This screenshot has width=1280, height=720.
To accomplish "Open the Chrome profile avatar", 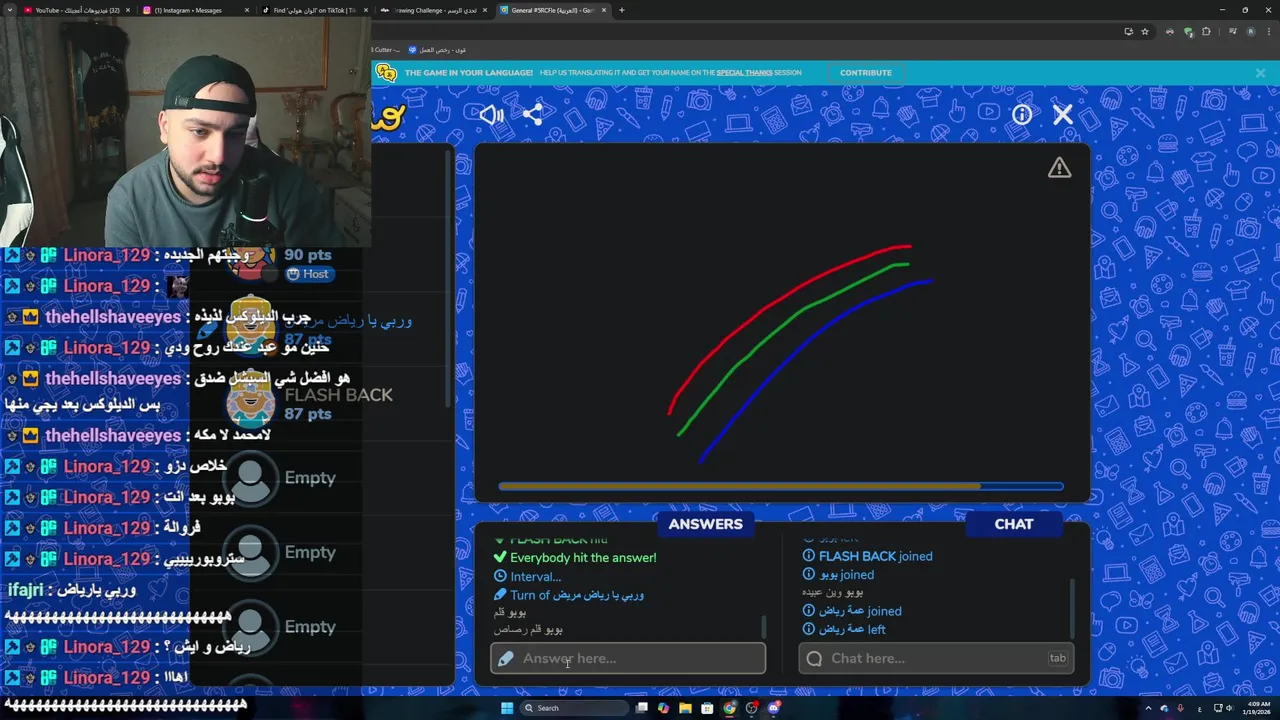I will tap(1250, 31).
